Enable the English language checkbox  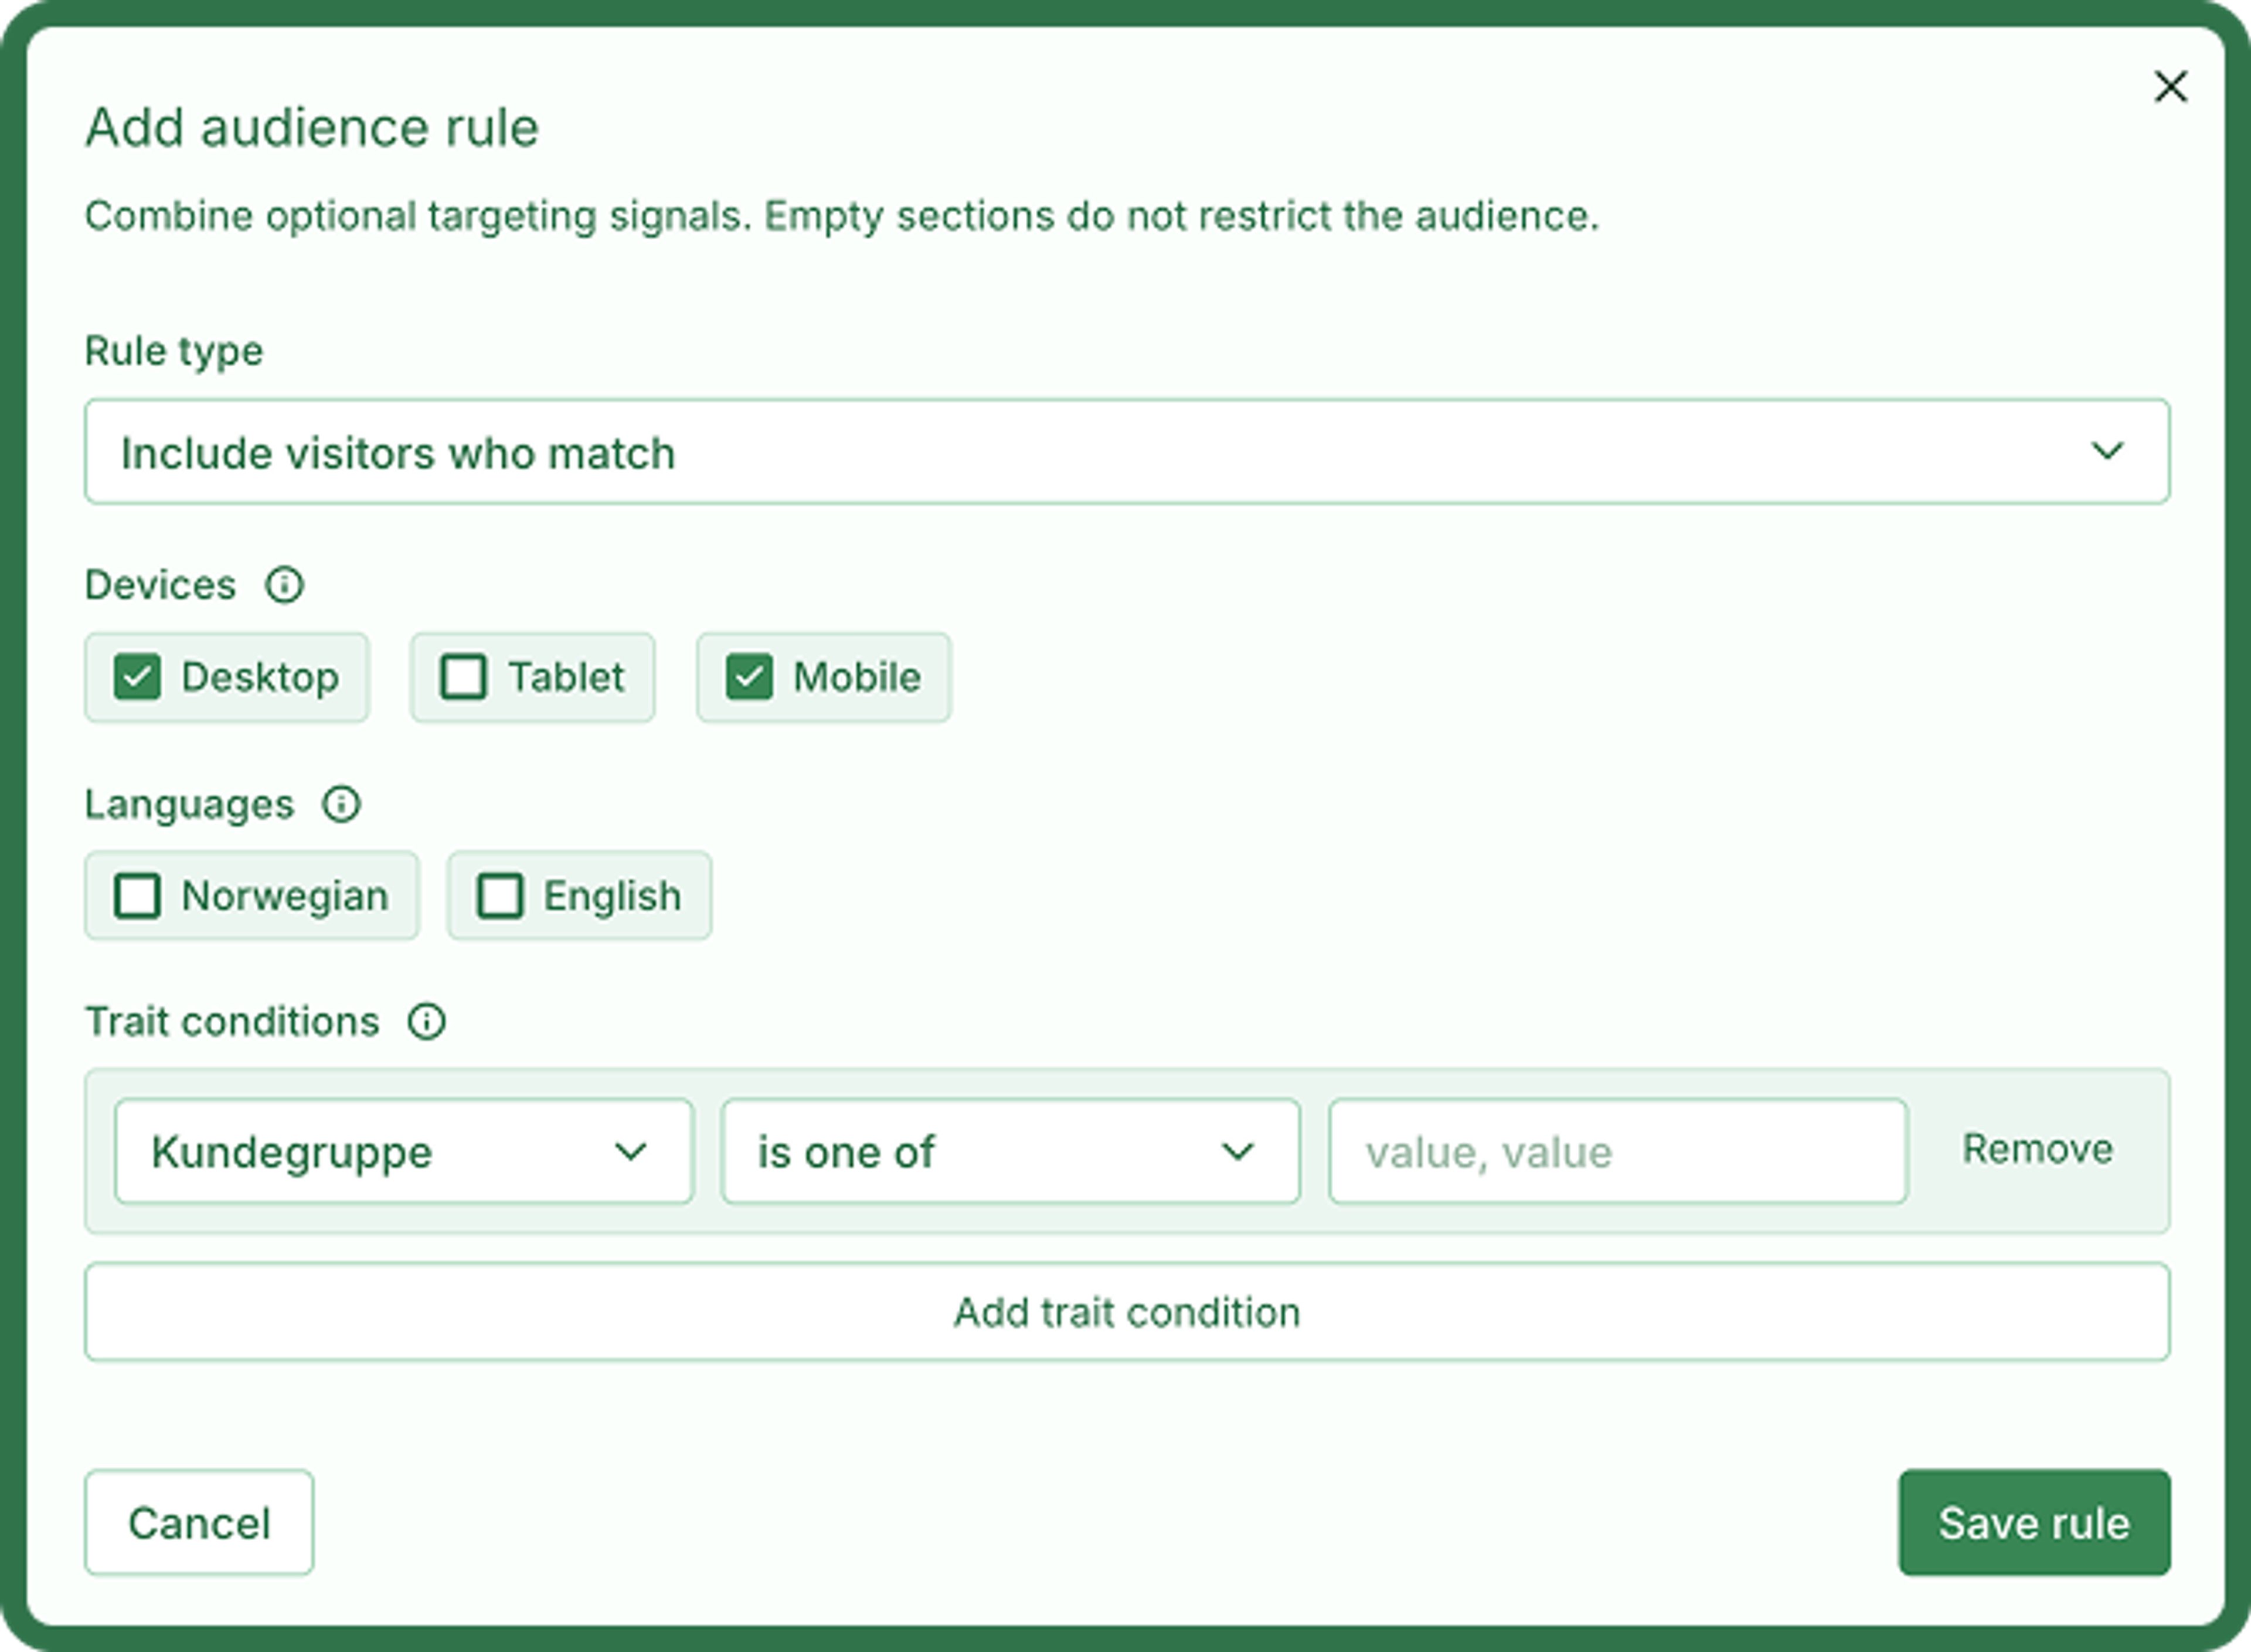pyautogui.click(x=500, y=896)
